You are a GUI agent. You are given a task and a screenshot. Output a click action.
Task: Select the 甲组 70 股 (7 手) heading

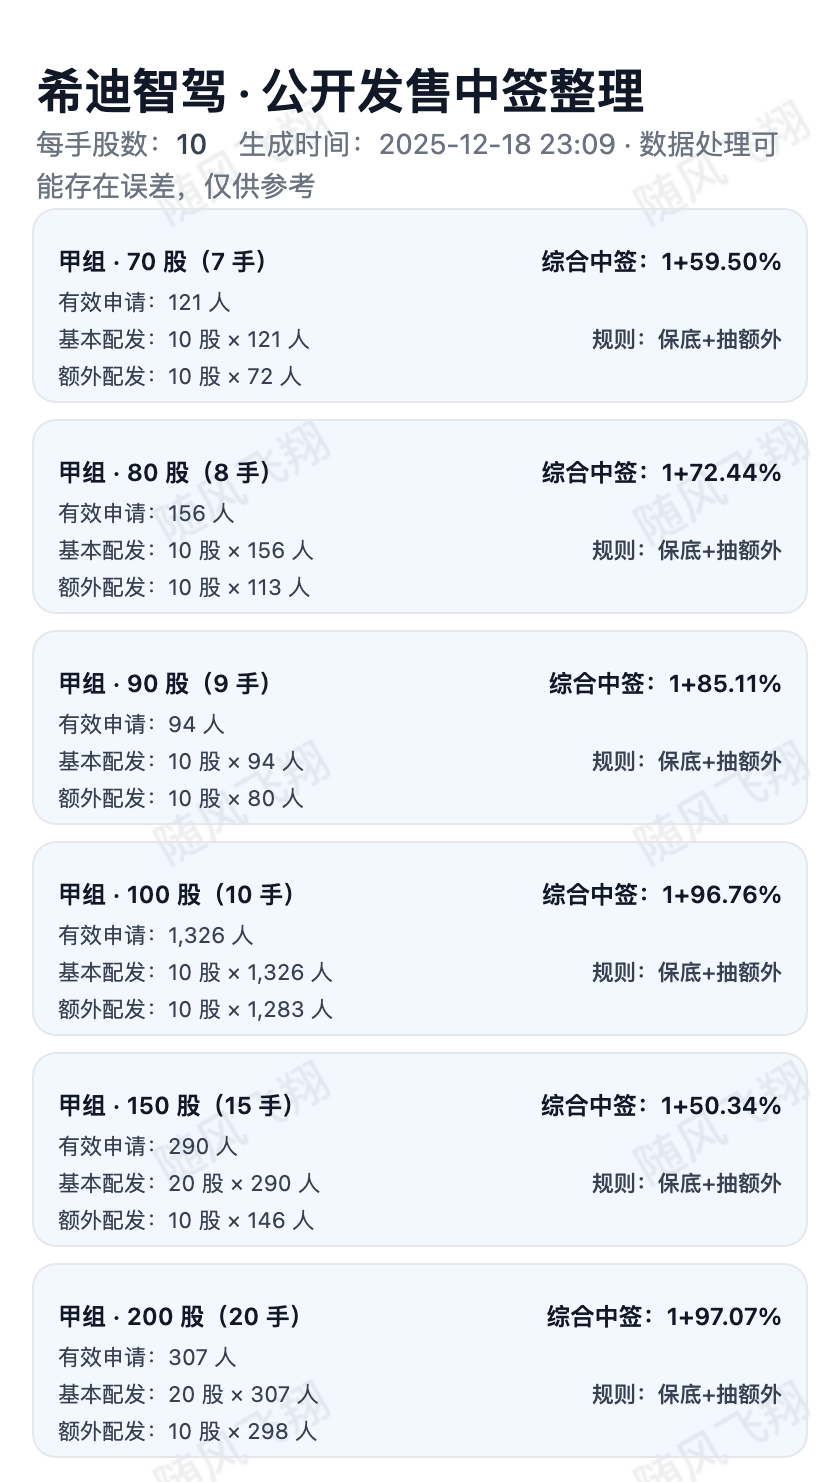coord(163,262)
